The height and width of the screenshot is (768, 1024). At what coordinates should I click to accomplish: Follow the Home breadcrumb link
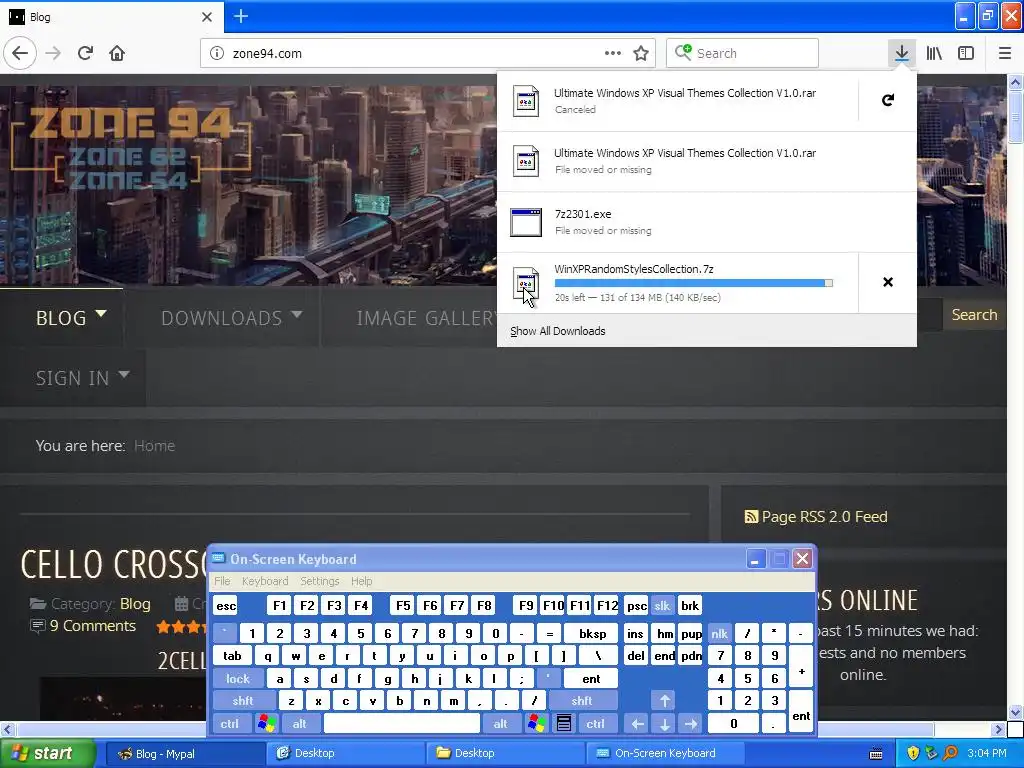coord(154,446)
